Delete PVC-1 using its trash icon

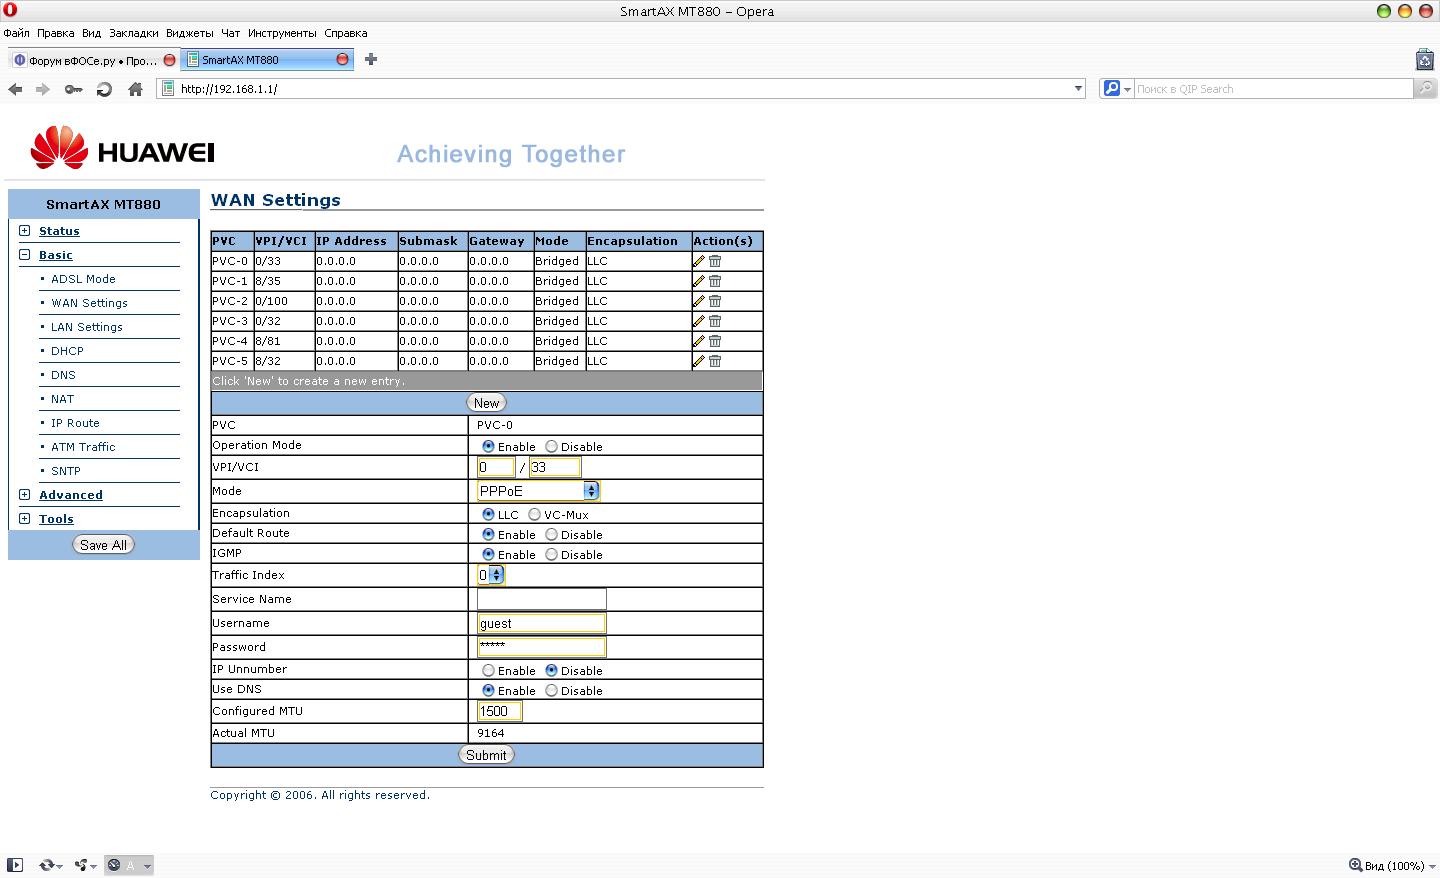point(715,281)
